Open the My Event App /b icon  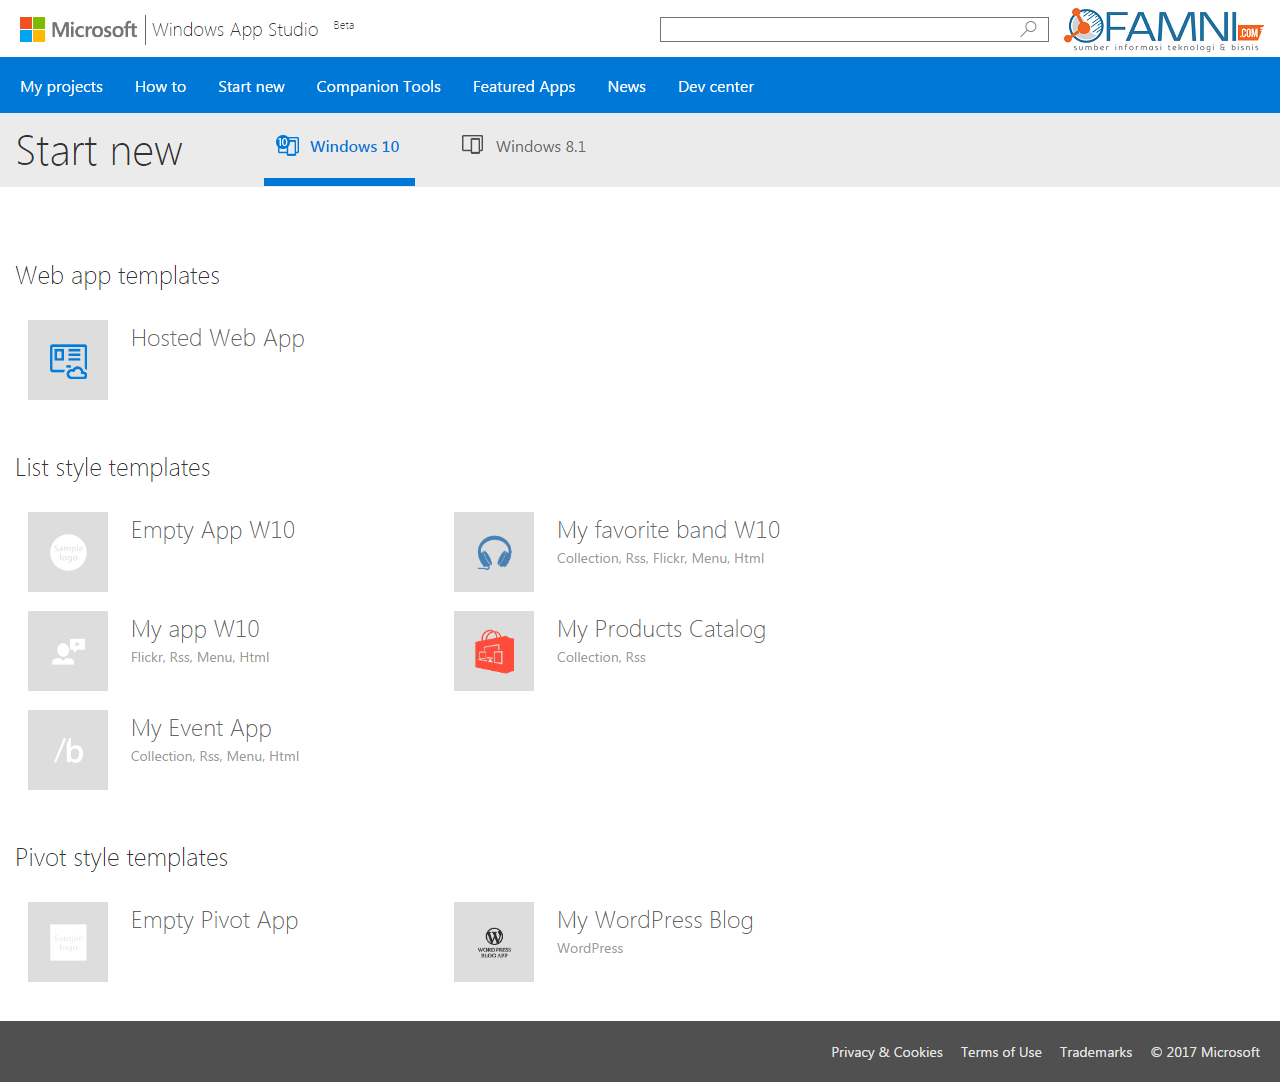68,750
